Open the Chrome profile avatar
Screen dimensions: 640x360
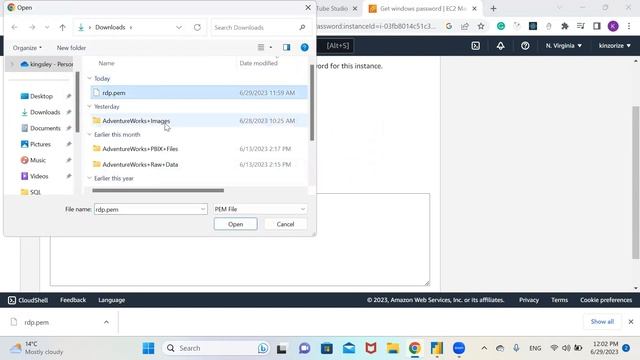[613, 26]
